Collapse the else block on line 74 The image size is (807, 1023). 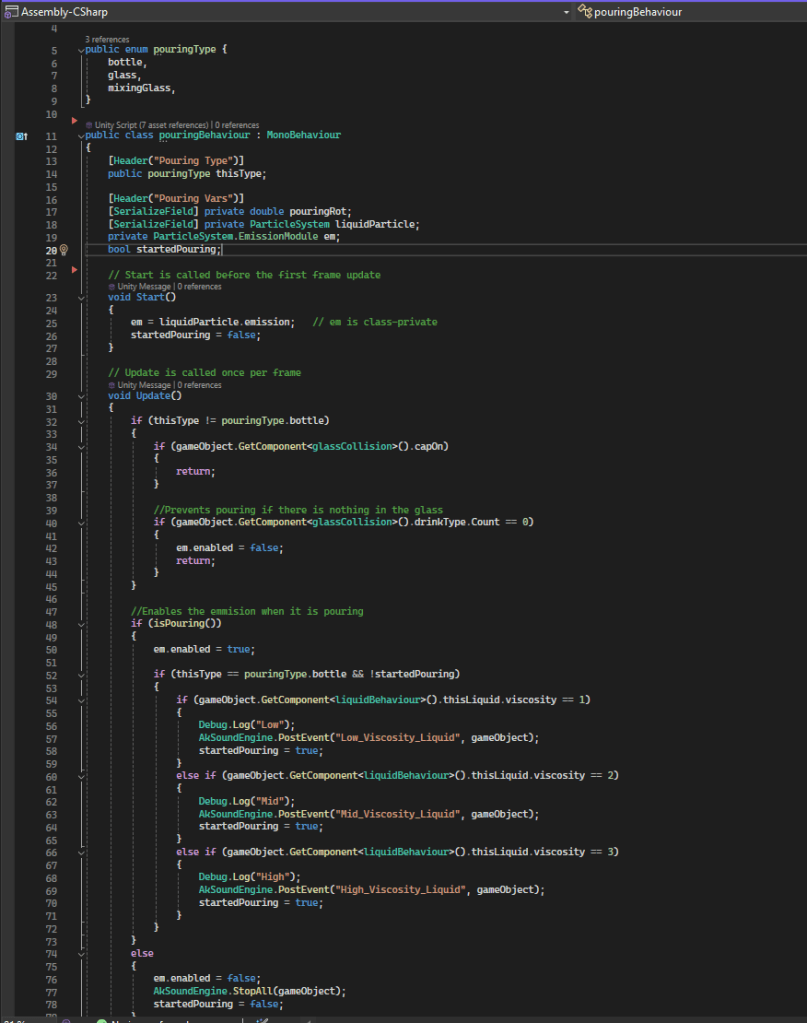[80, 954]
